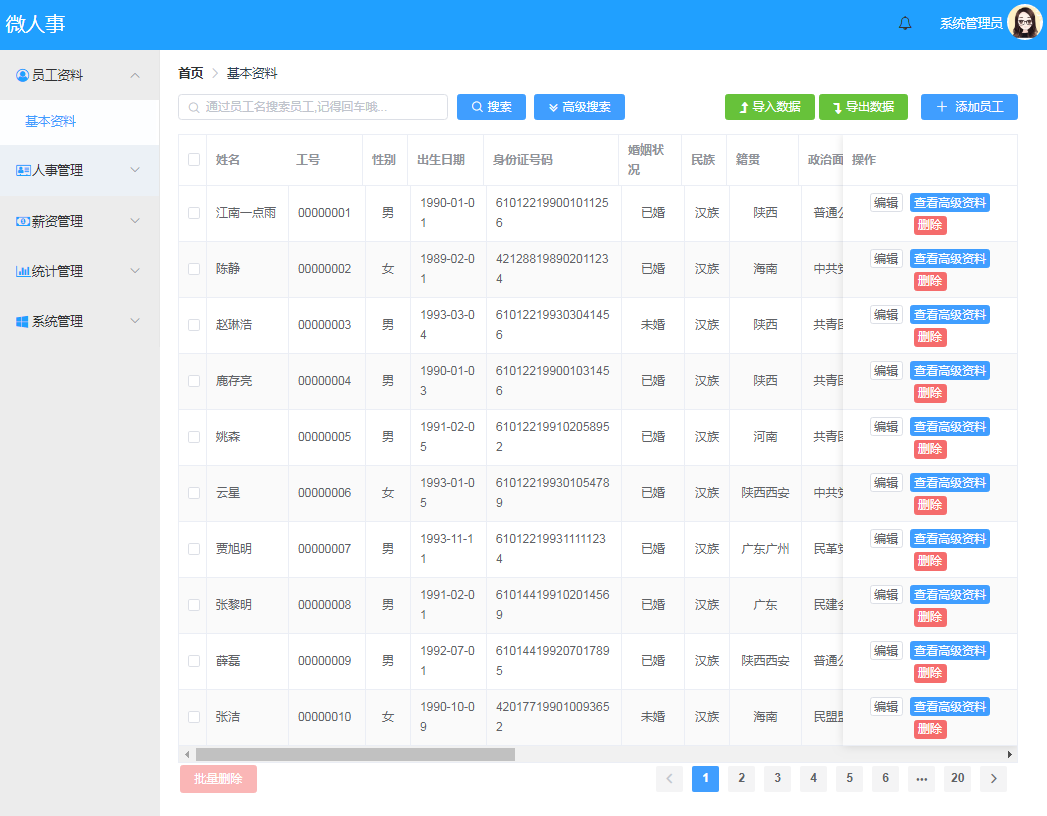The image size is (1047, 816).
Task: Expand the 薪资管理 dropdown arrow
Action: (x=136, y=220)
